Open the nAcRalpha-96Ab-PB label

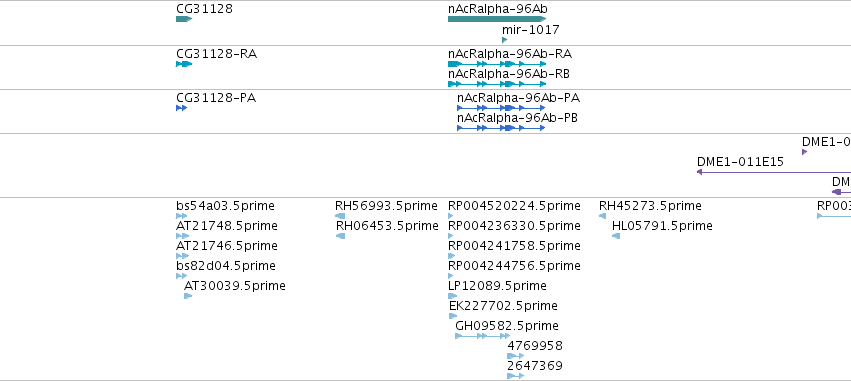coord(517,118)
